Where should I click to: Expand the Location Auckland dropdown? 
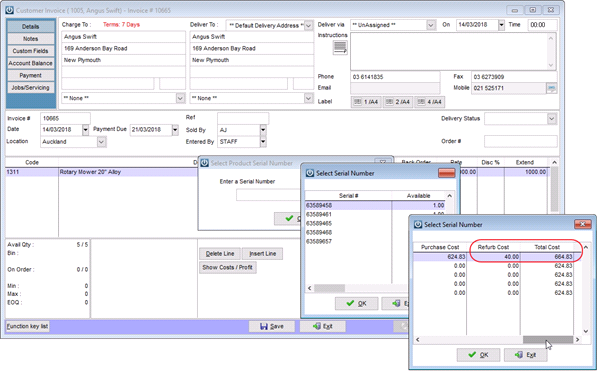point(101,142)
